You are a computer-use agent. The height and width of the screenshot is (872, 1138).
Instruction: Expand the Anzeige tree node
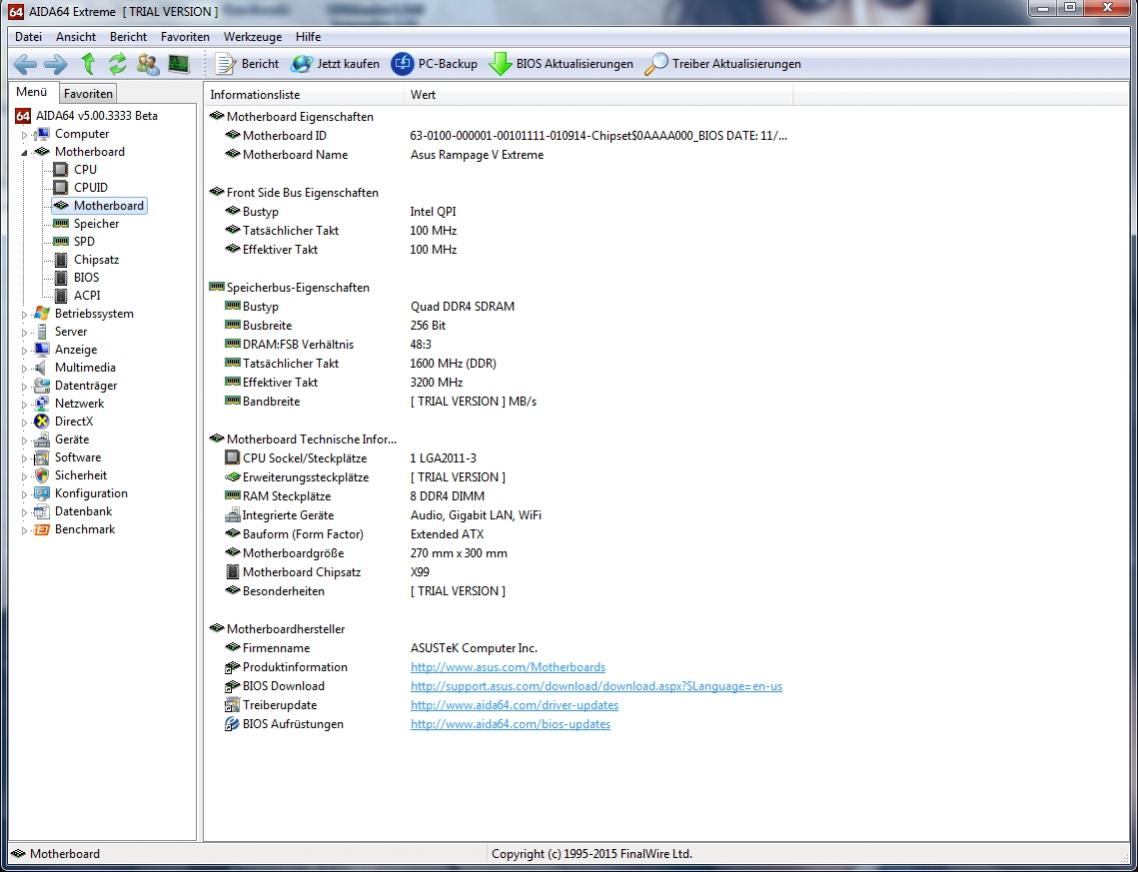(24, 350)
